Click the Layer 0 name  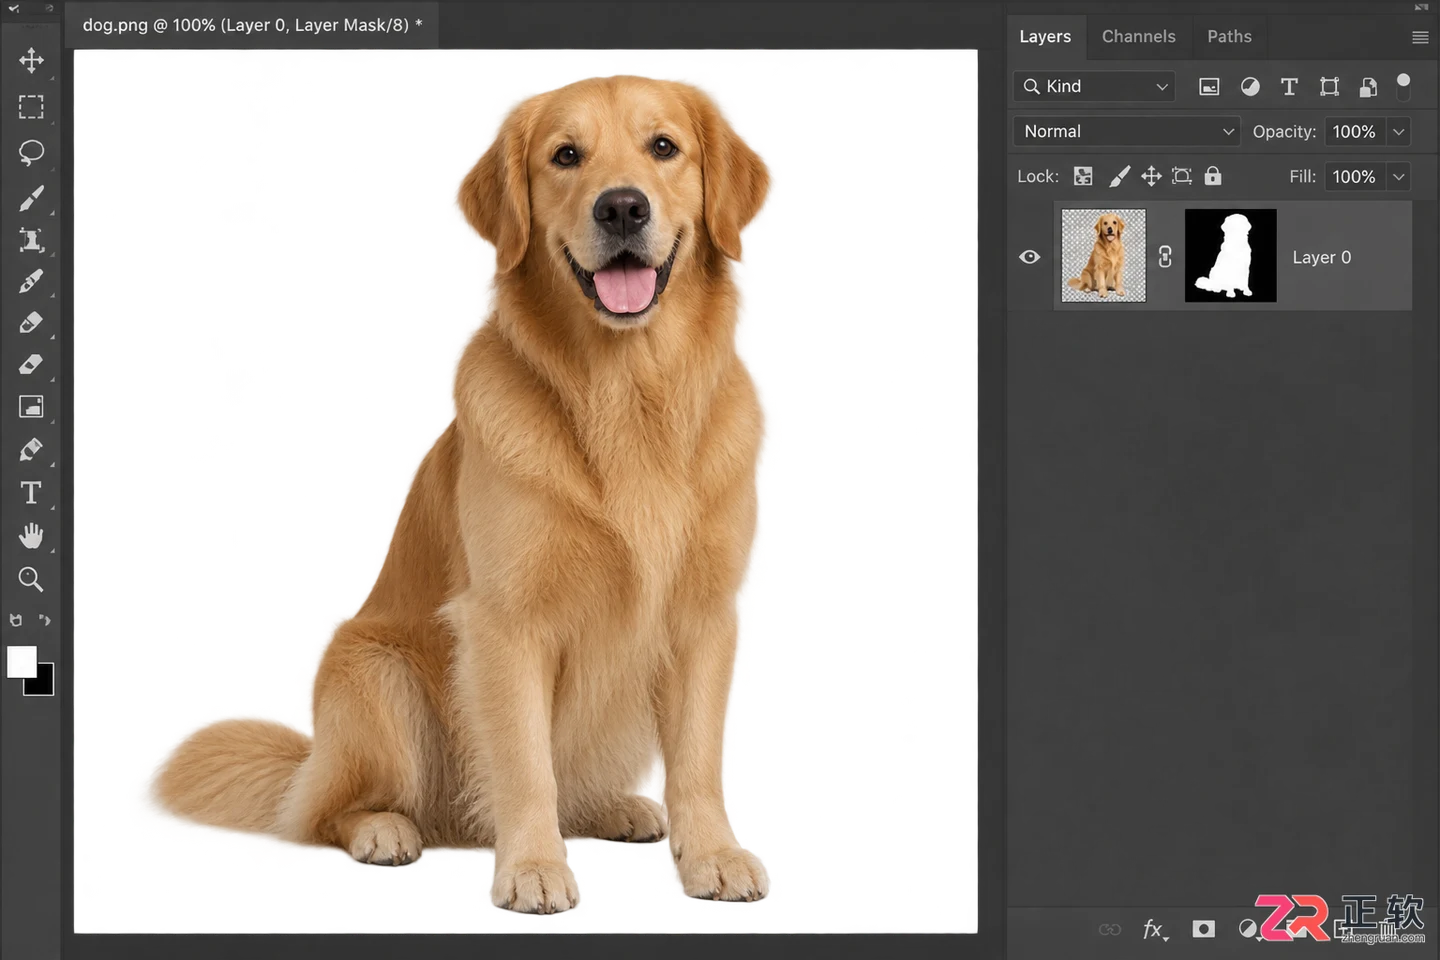click(1321, 257)
